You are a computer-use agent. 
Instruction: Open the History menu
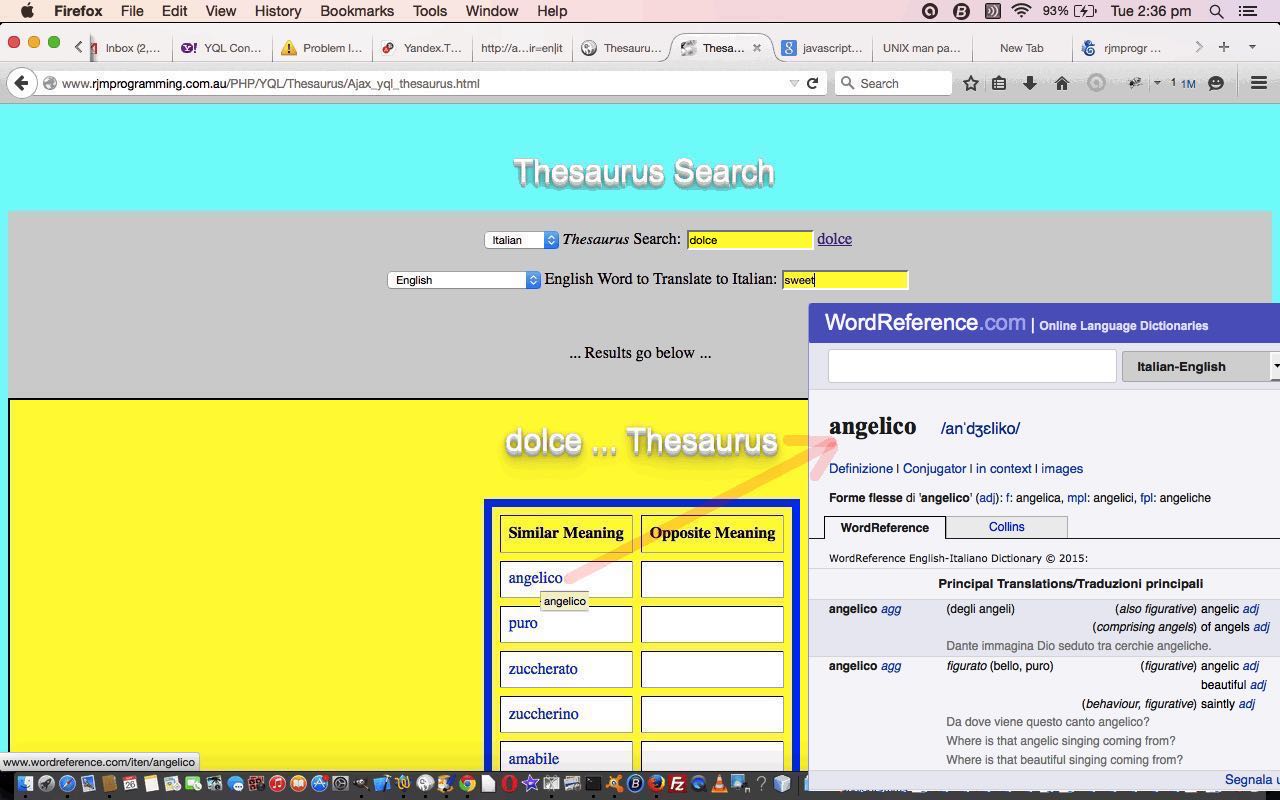click(x=277, y=11)
